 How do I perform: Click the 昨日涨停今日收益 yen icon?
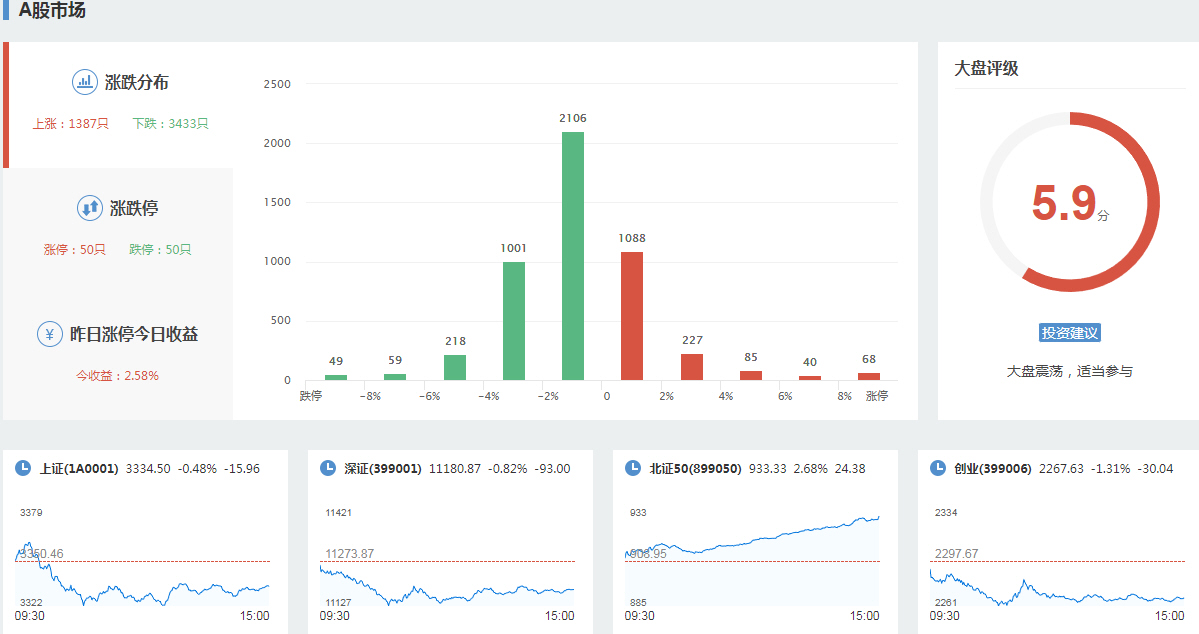coord(50,334)
